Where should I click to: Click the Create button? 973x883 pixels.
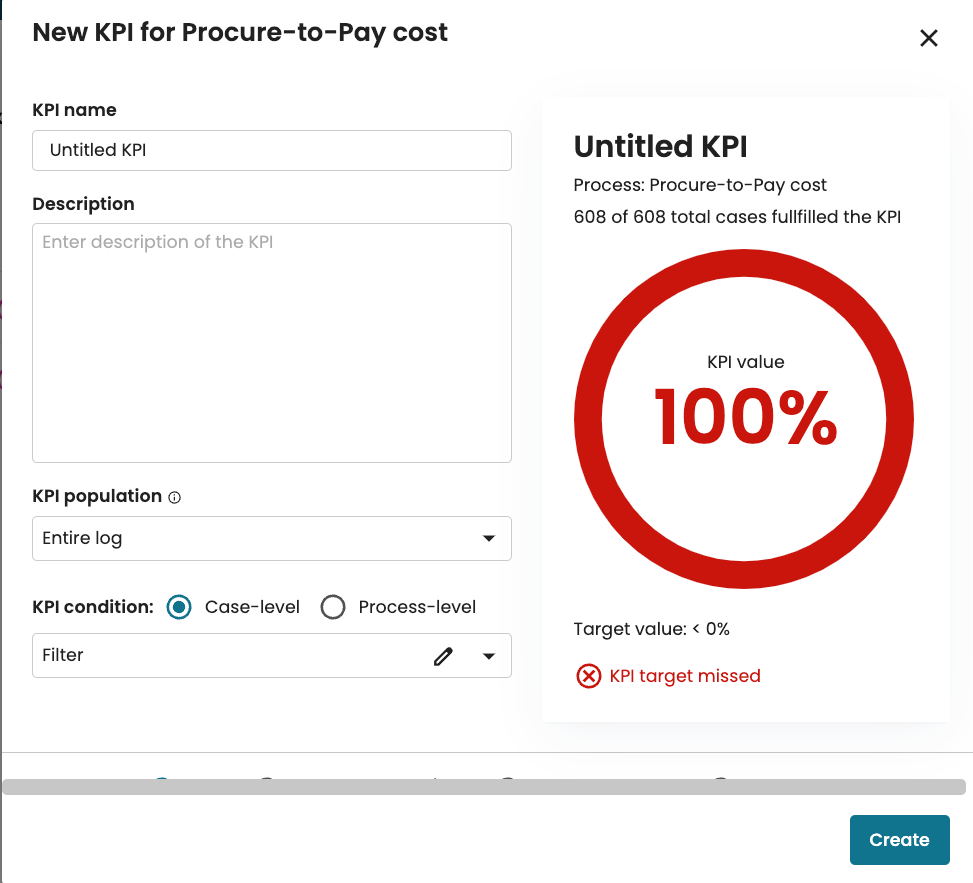coord(898,840)
